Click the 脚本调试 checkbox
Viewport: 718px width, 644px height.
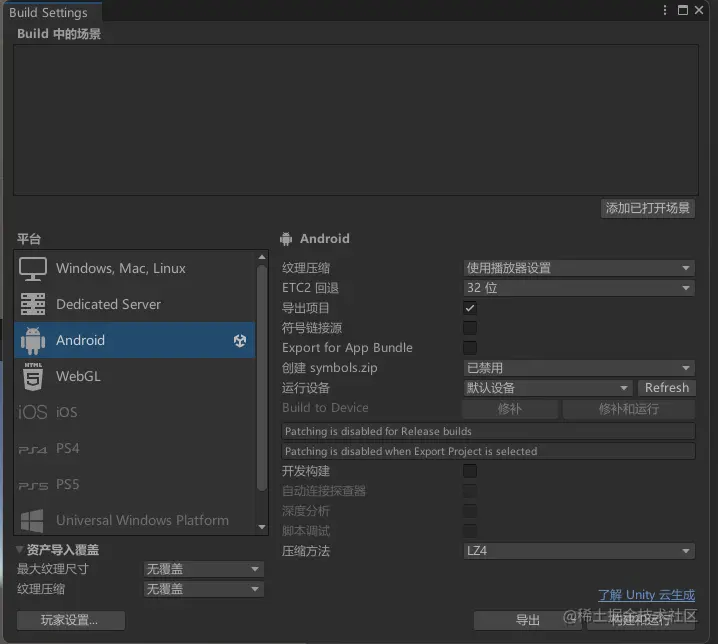click(x=470, y=531)
